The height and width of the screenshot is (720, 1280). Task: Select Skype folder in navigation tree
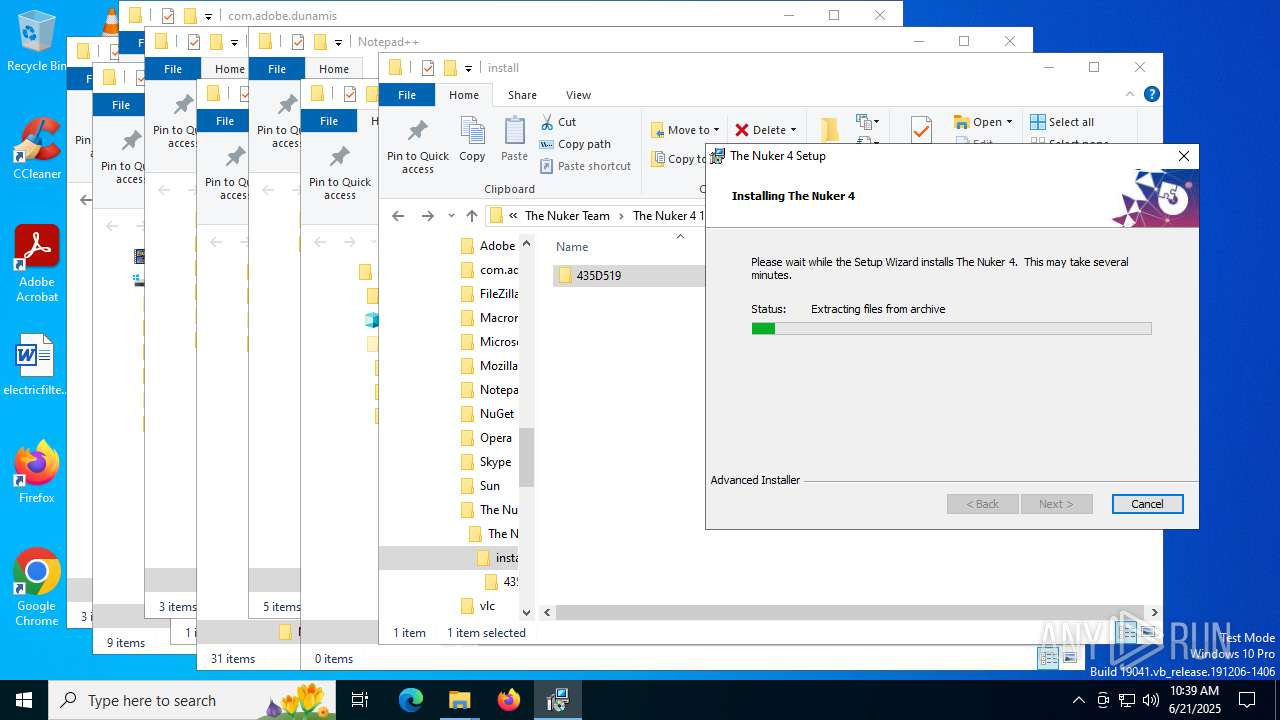point(486,462)
